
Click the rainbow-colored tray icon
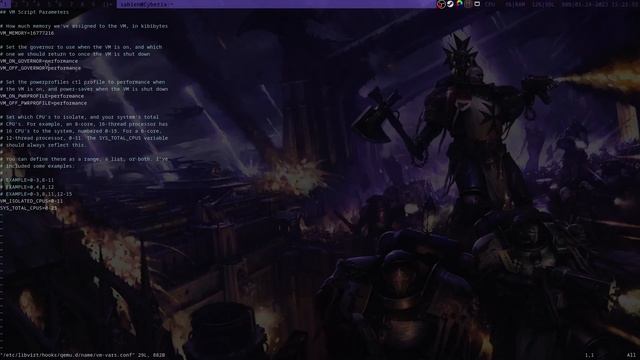pos(460,4)
